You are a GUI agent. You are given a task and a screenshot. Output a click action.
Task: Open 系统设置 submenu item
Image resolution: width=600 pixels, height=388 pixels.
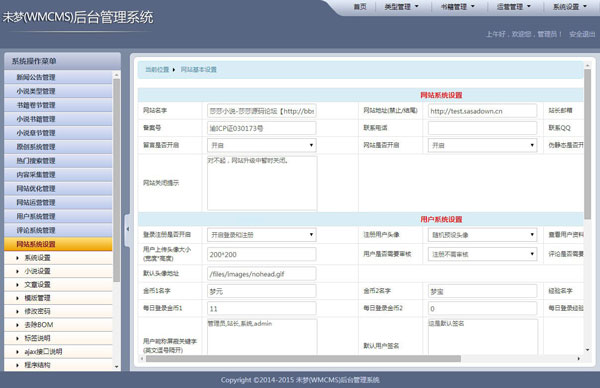[x=58, y=258]
